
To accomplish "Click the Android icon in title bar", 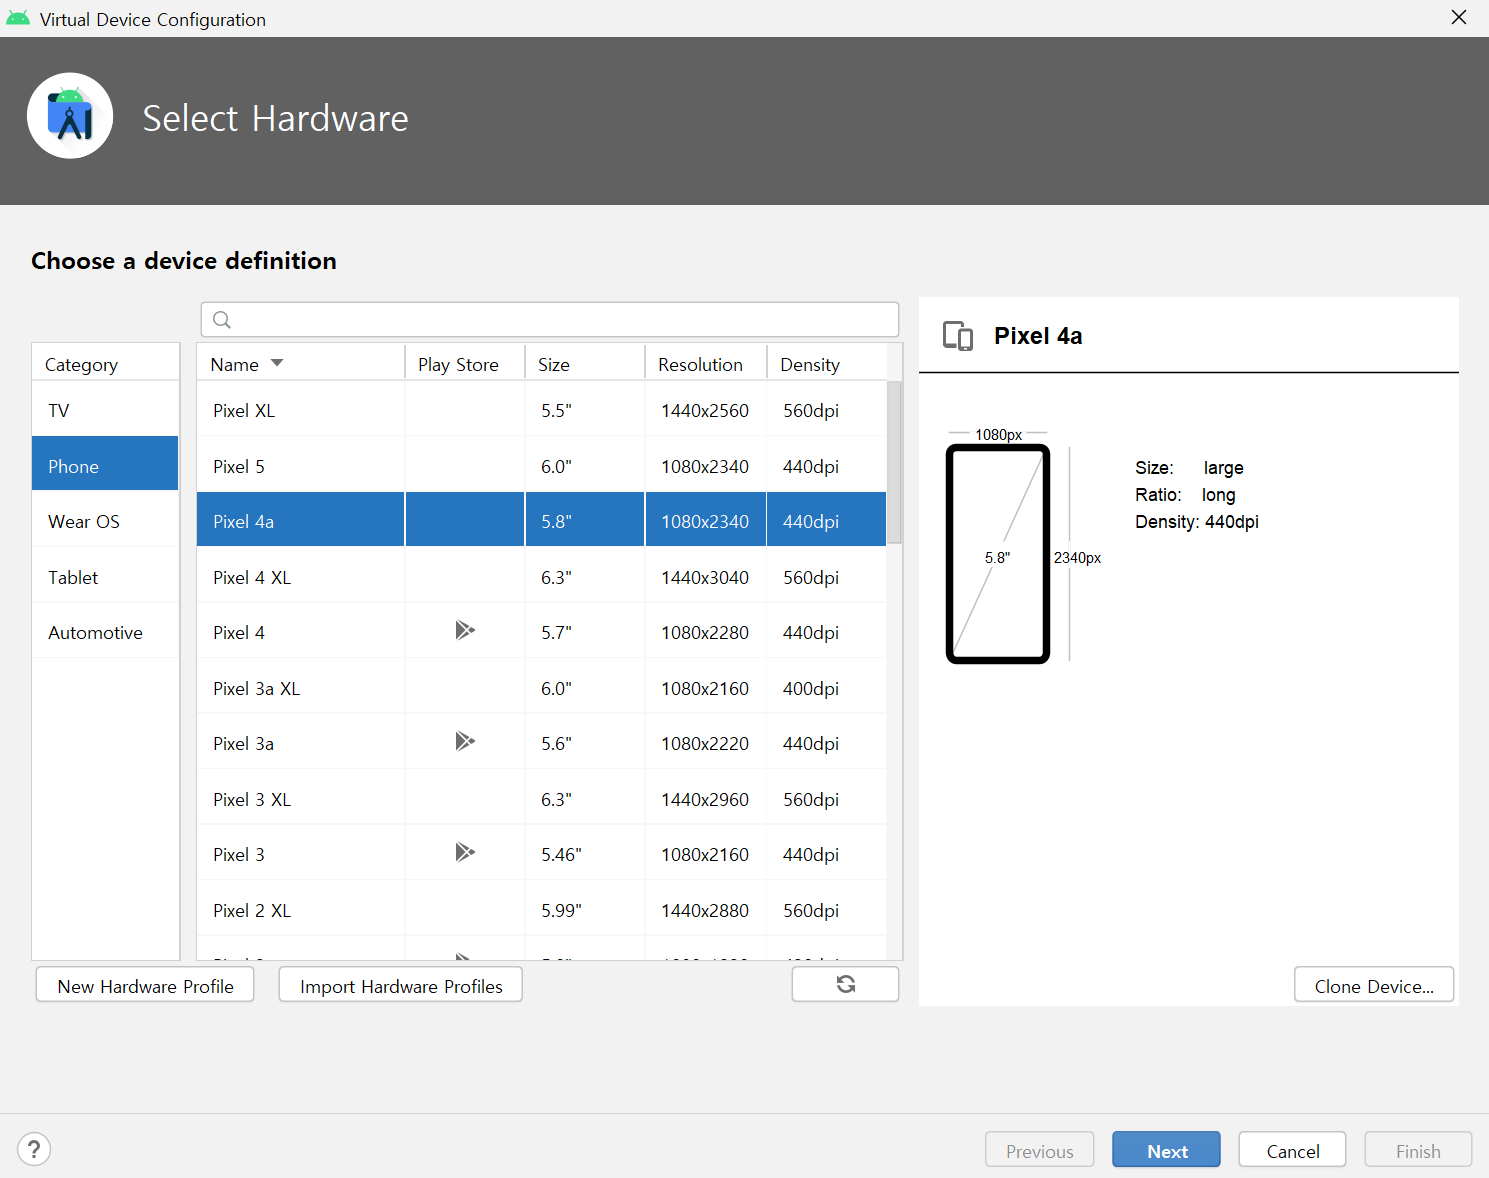I will [18, 18].
